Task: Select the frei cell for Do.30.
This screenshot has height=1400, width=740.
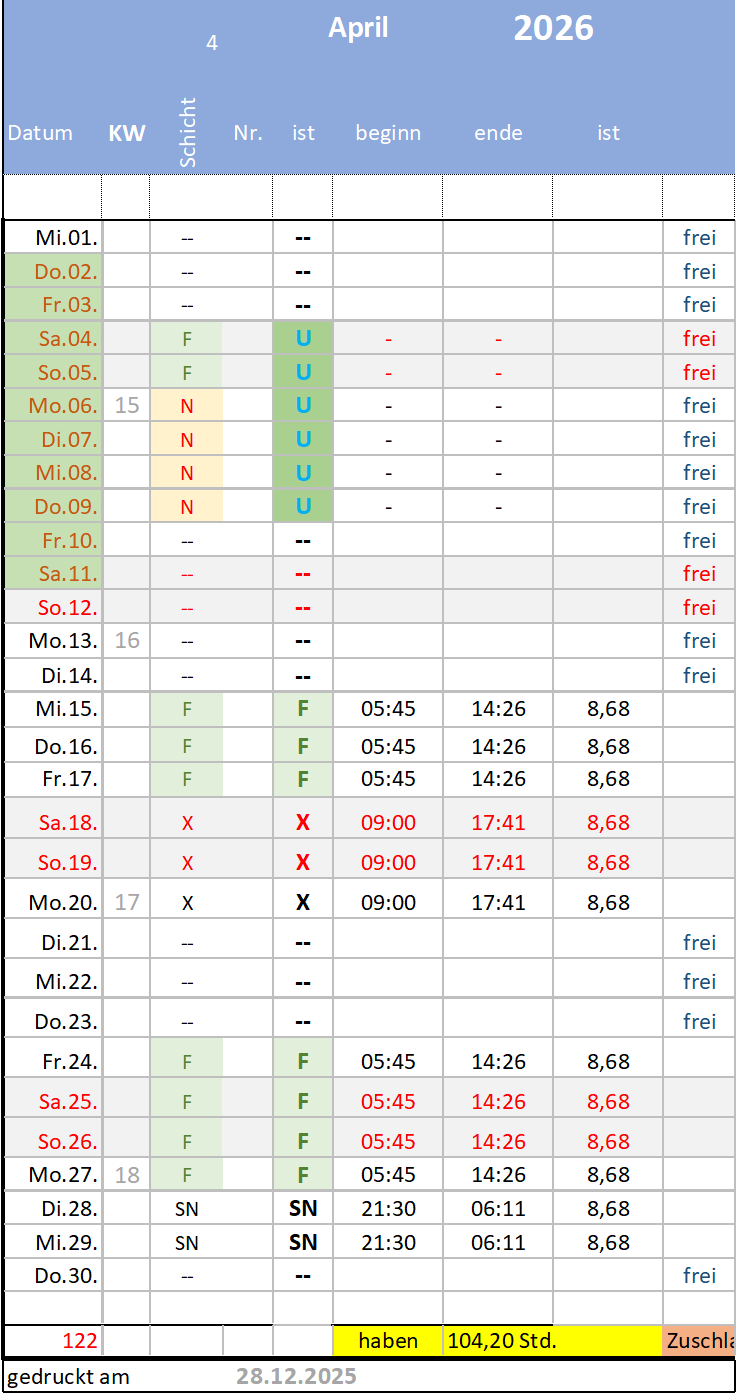Action: coord(699,1275)
